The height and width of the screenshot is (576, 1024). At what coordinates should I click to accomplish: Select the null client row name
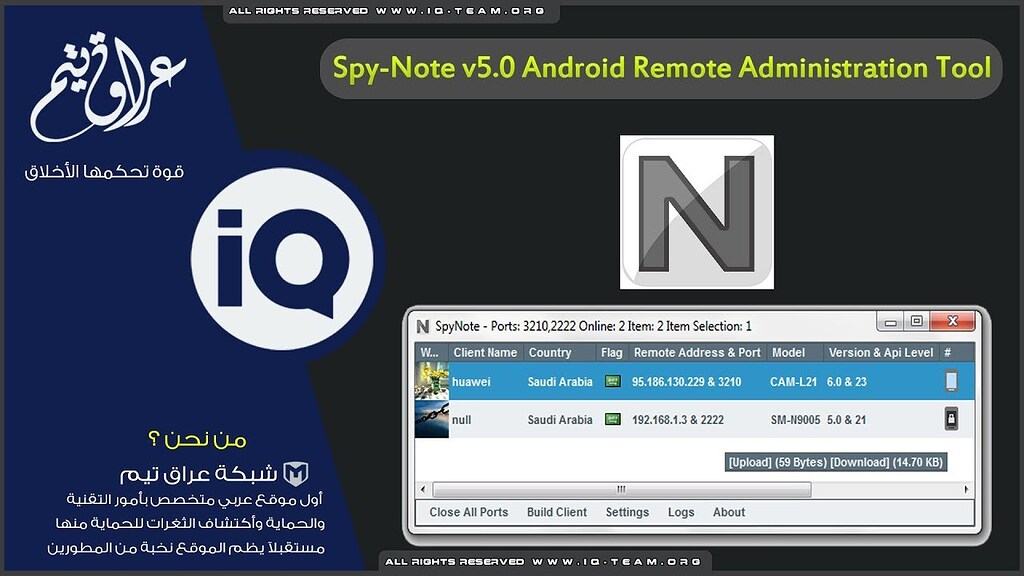pyautogui.click(x=462, y=420)
